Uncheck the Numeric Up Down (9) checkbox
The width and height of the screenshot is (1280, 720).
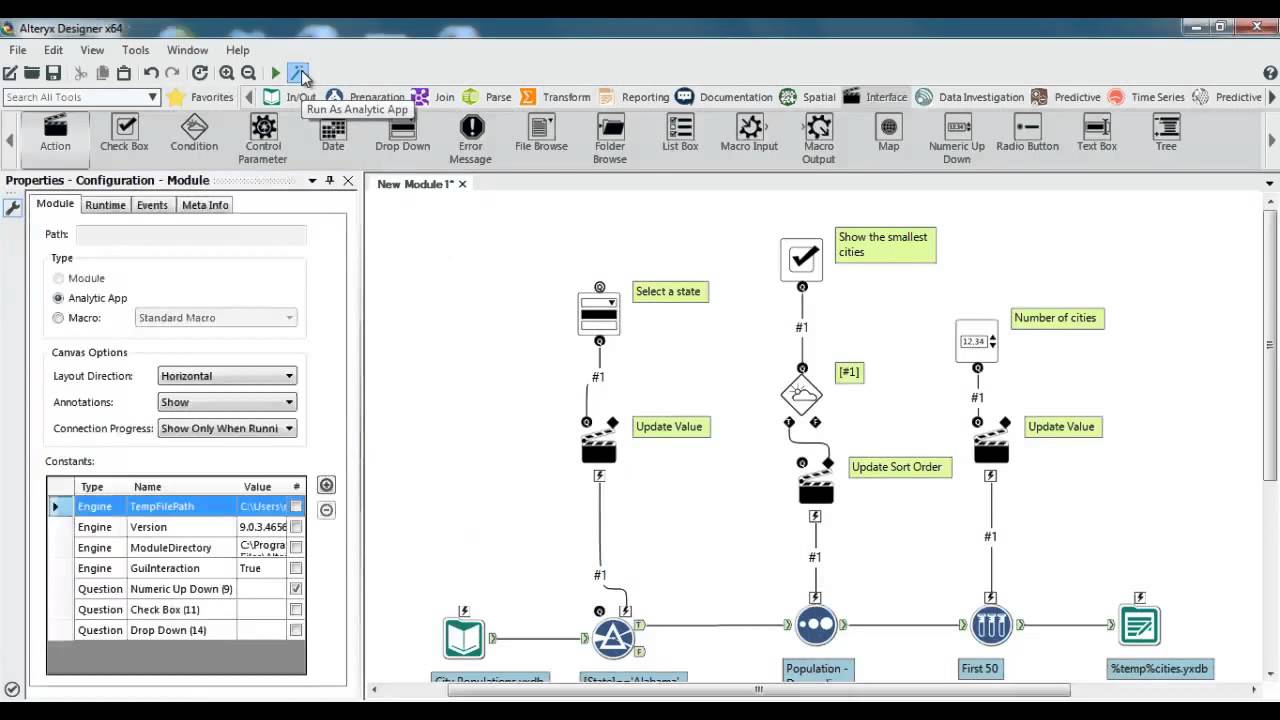pos(296,589)
